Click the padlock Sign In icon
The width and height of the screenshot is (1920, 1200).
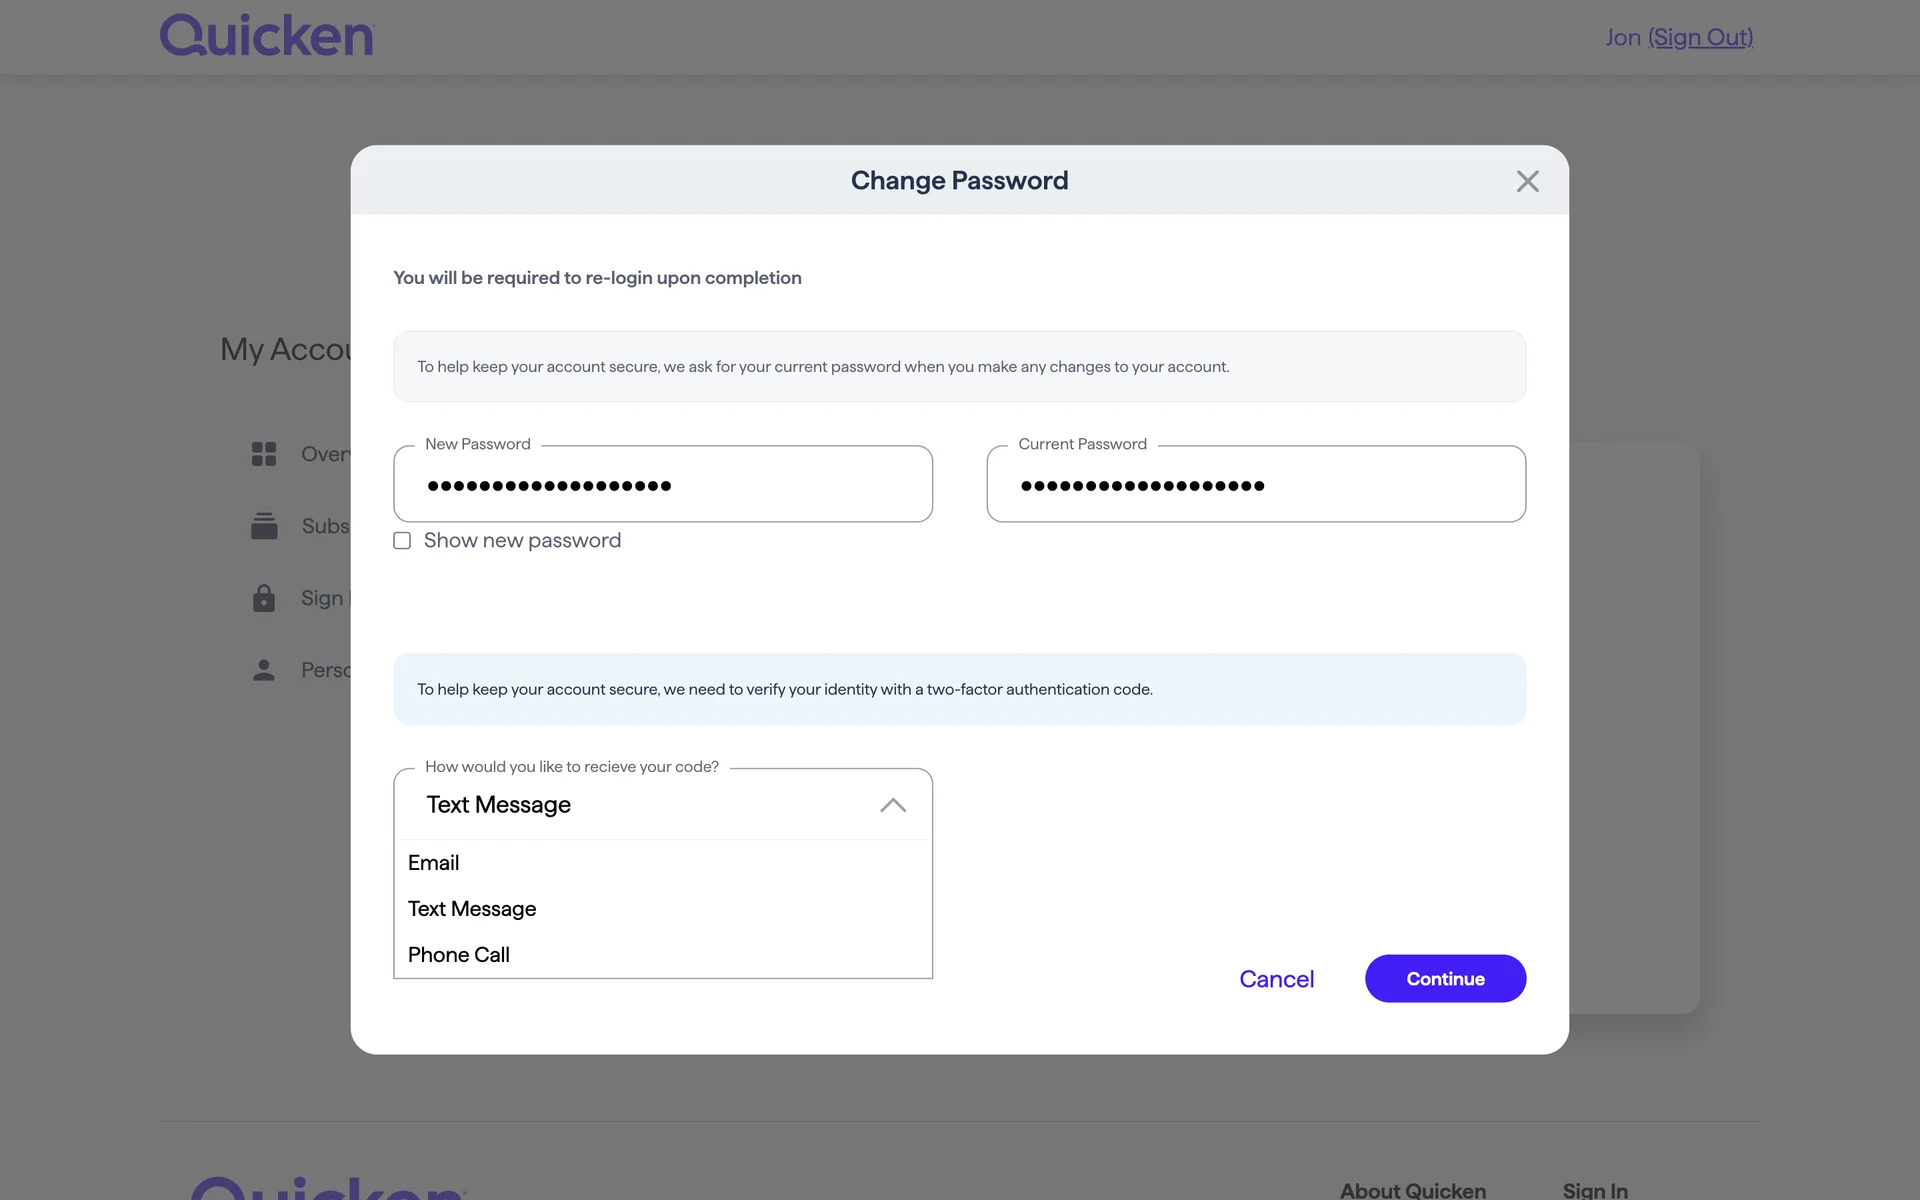click(x=264, y=598)
